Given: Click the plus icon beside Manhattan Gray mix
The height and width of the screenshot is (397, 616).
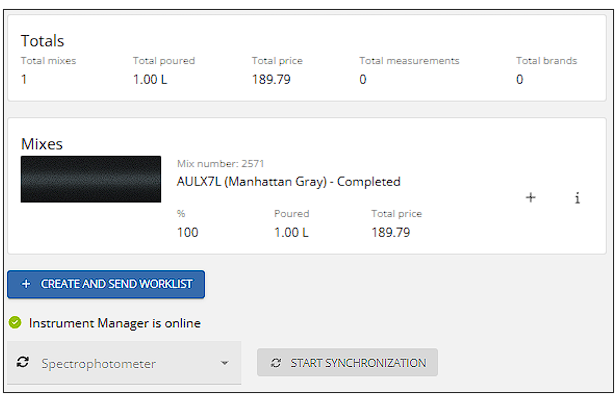Looking at the screenshot, I should click(x=530, y=197).
